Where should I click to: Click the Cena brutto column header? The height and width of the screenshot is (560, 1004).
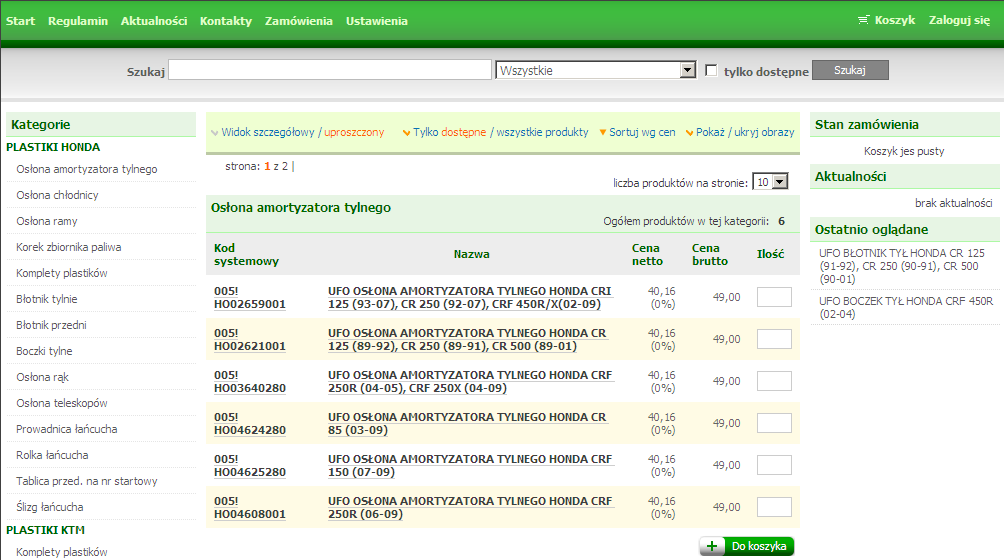pos(709,255)
